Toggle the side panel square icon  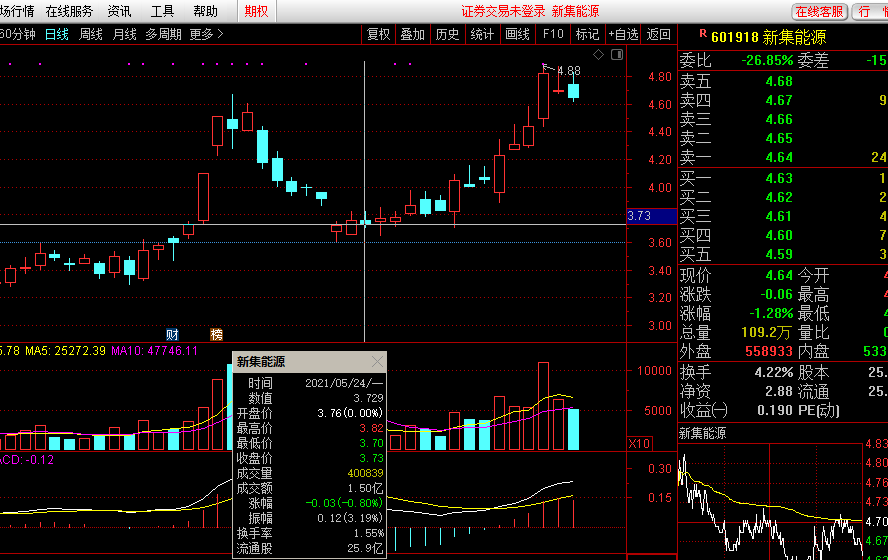[x=617, y=54]
